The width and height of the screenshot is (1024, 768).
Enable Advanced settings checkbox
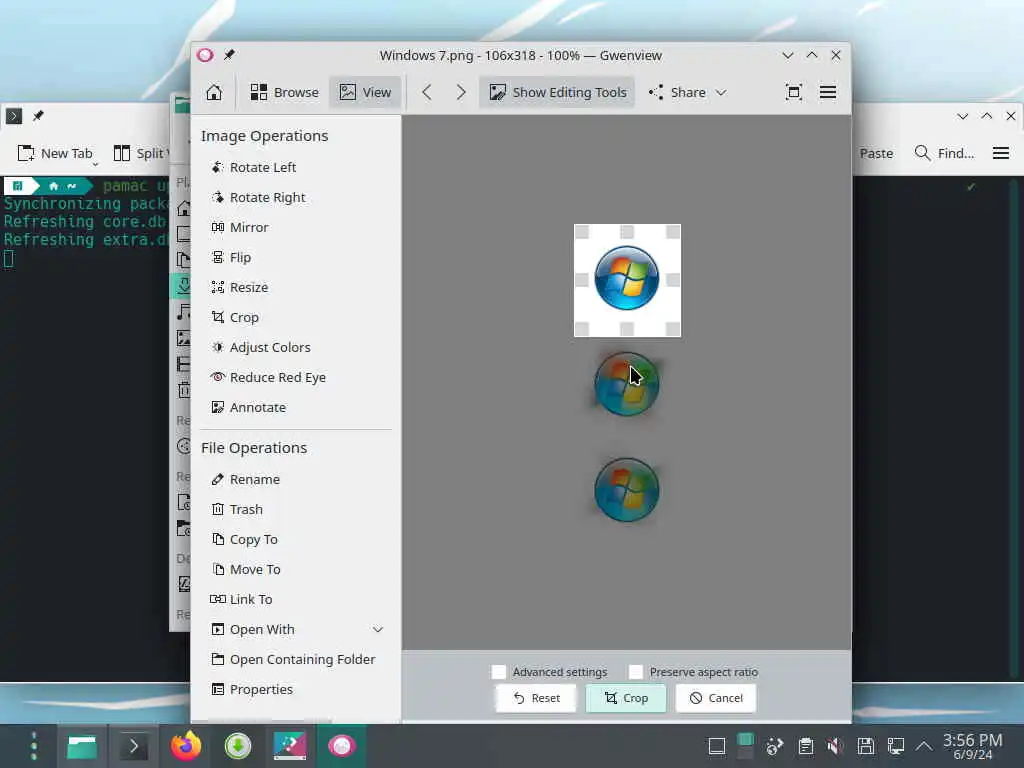point(499,672)
